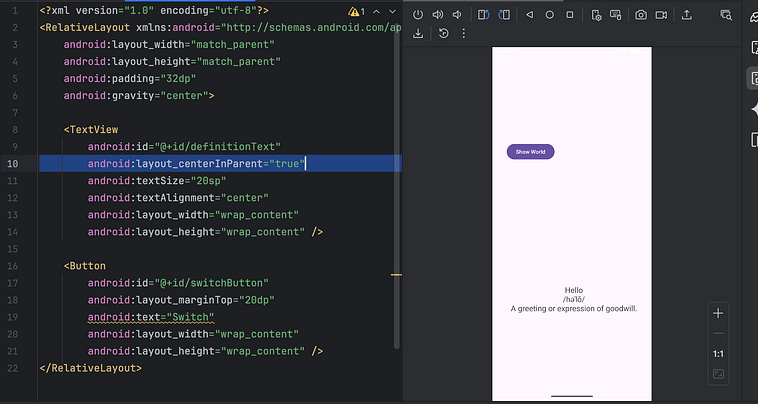
Task: Click line number 19 in the gutter
Action: pyautogui.click(x=13, y=317)
